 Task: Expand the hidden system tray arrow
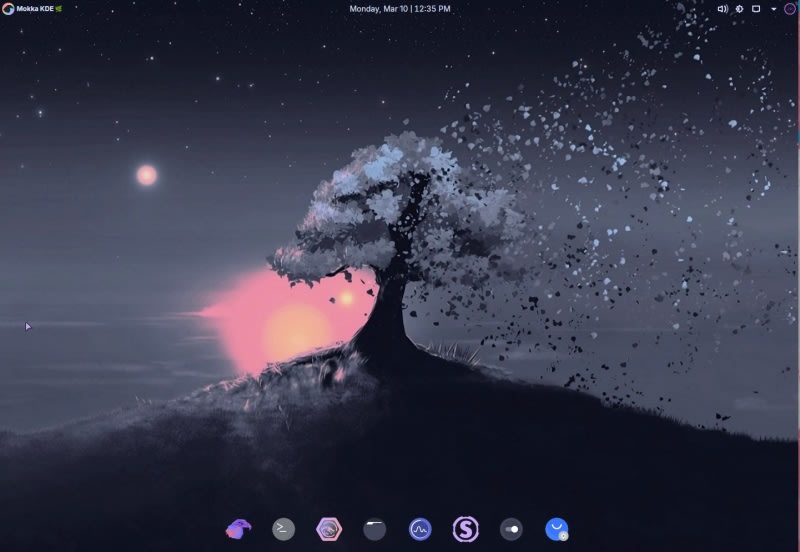click(x=772, y=8)
